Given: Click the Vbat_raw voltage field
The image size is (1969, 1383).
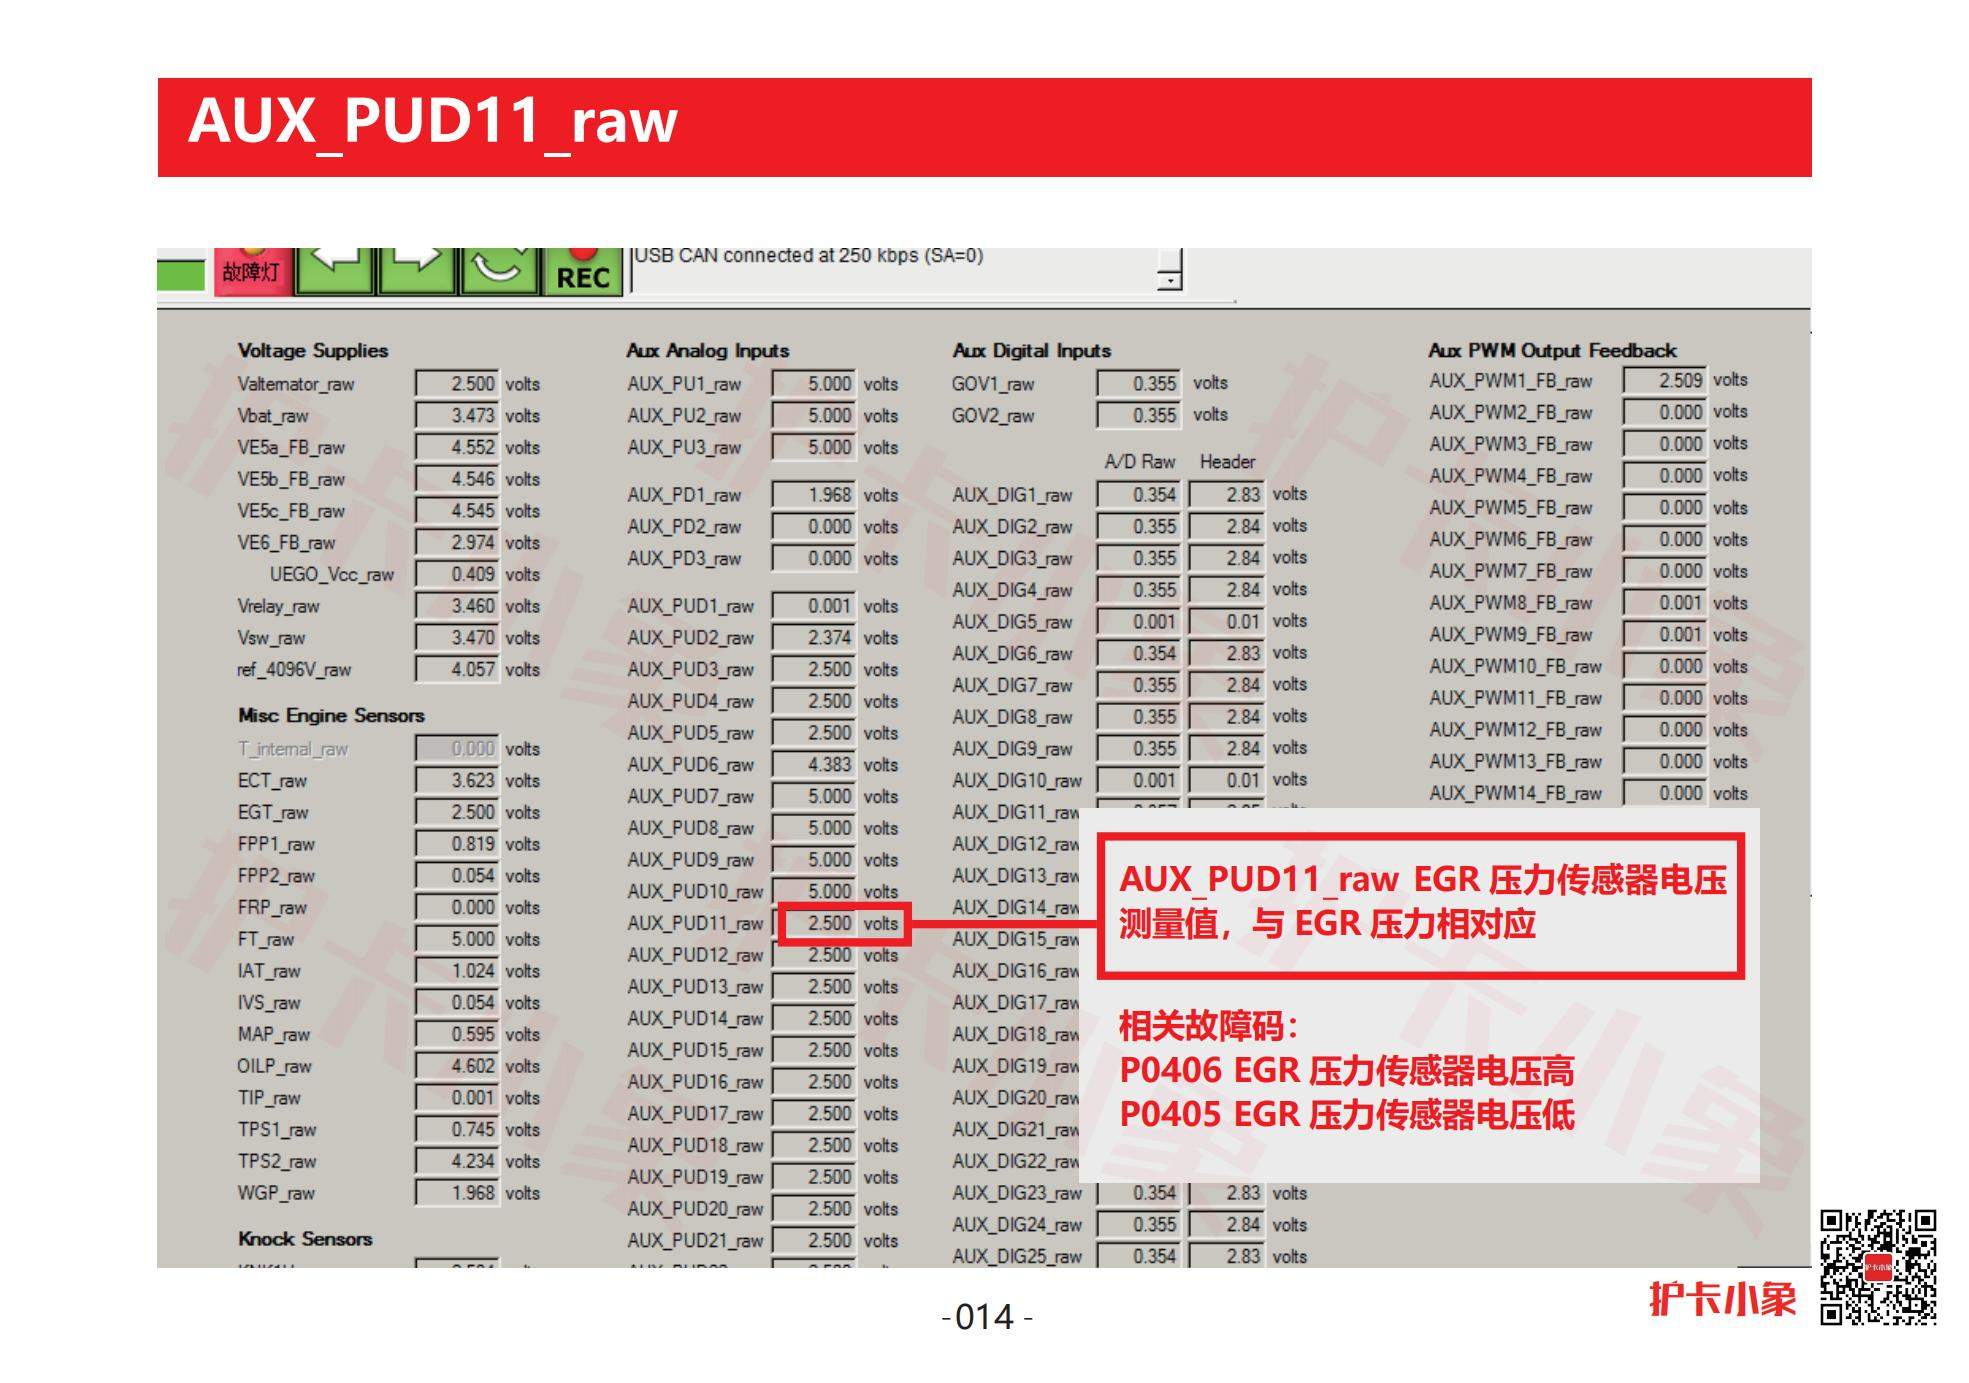Looking at the screenshot, I should pos(457,416).
